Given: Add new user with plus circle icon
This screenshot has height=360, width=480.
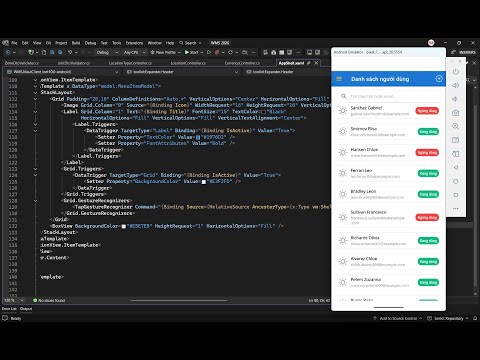Looking at the screenshot, I should coord(439,79).
